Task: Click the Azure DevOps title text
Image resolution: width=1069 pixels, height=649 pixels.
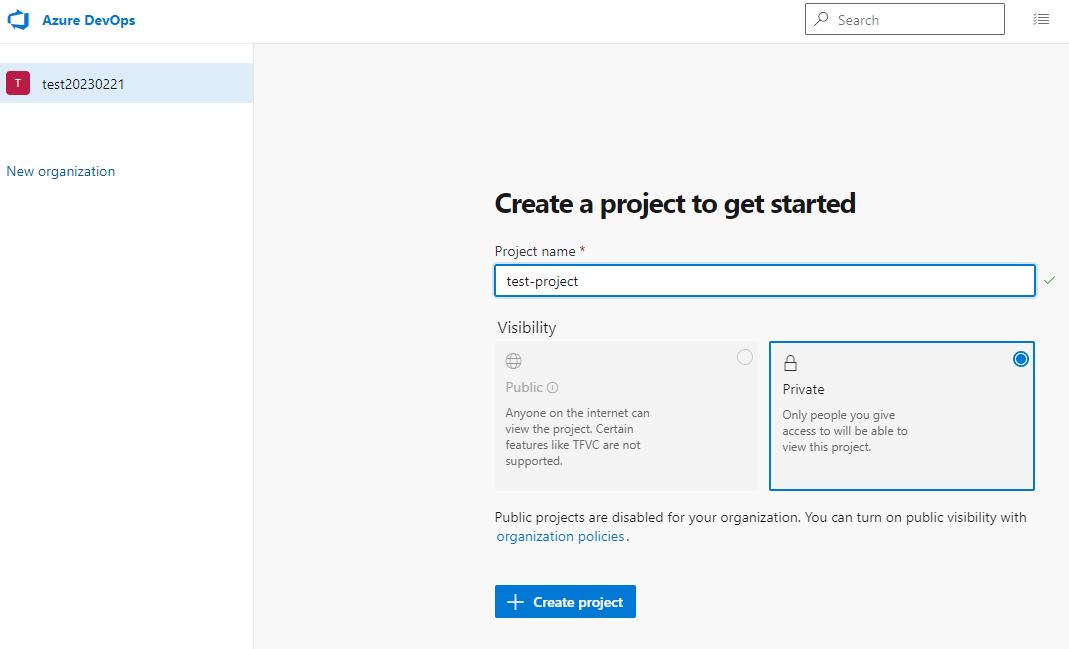Action: point(89,20)
